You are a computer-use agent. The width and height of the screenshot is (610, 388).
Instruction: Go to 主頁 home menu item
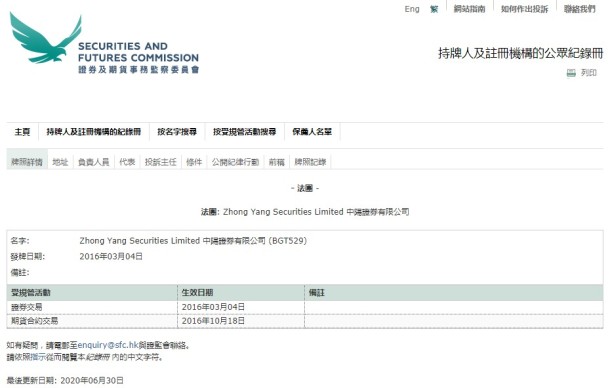(22, 132)
